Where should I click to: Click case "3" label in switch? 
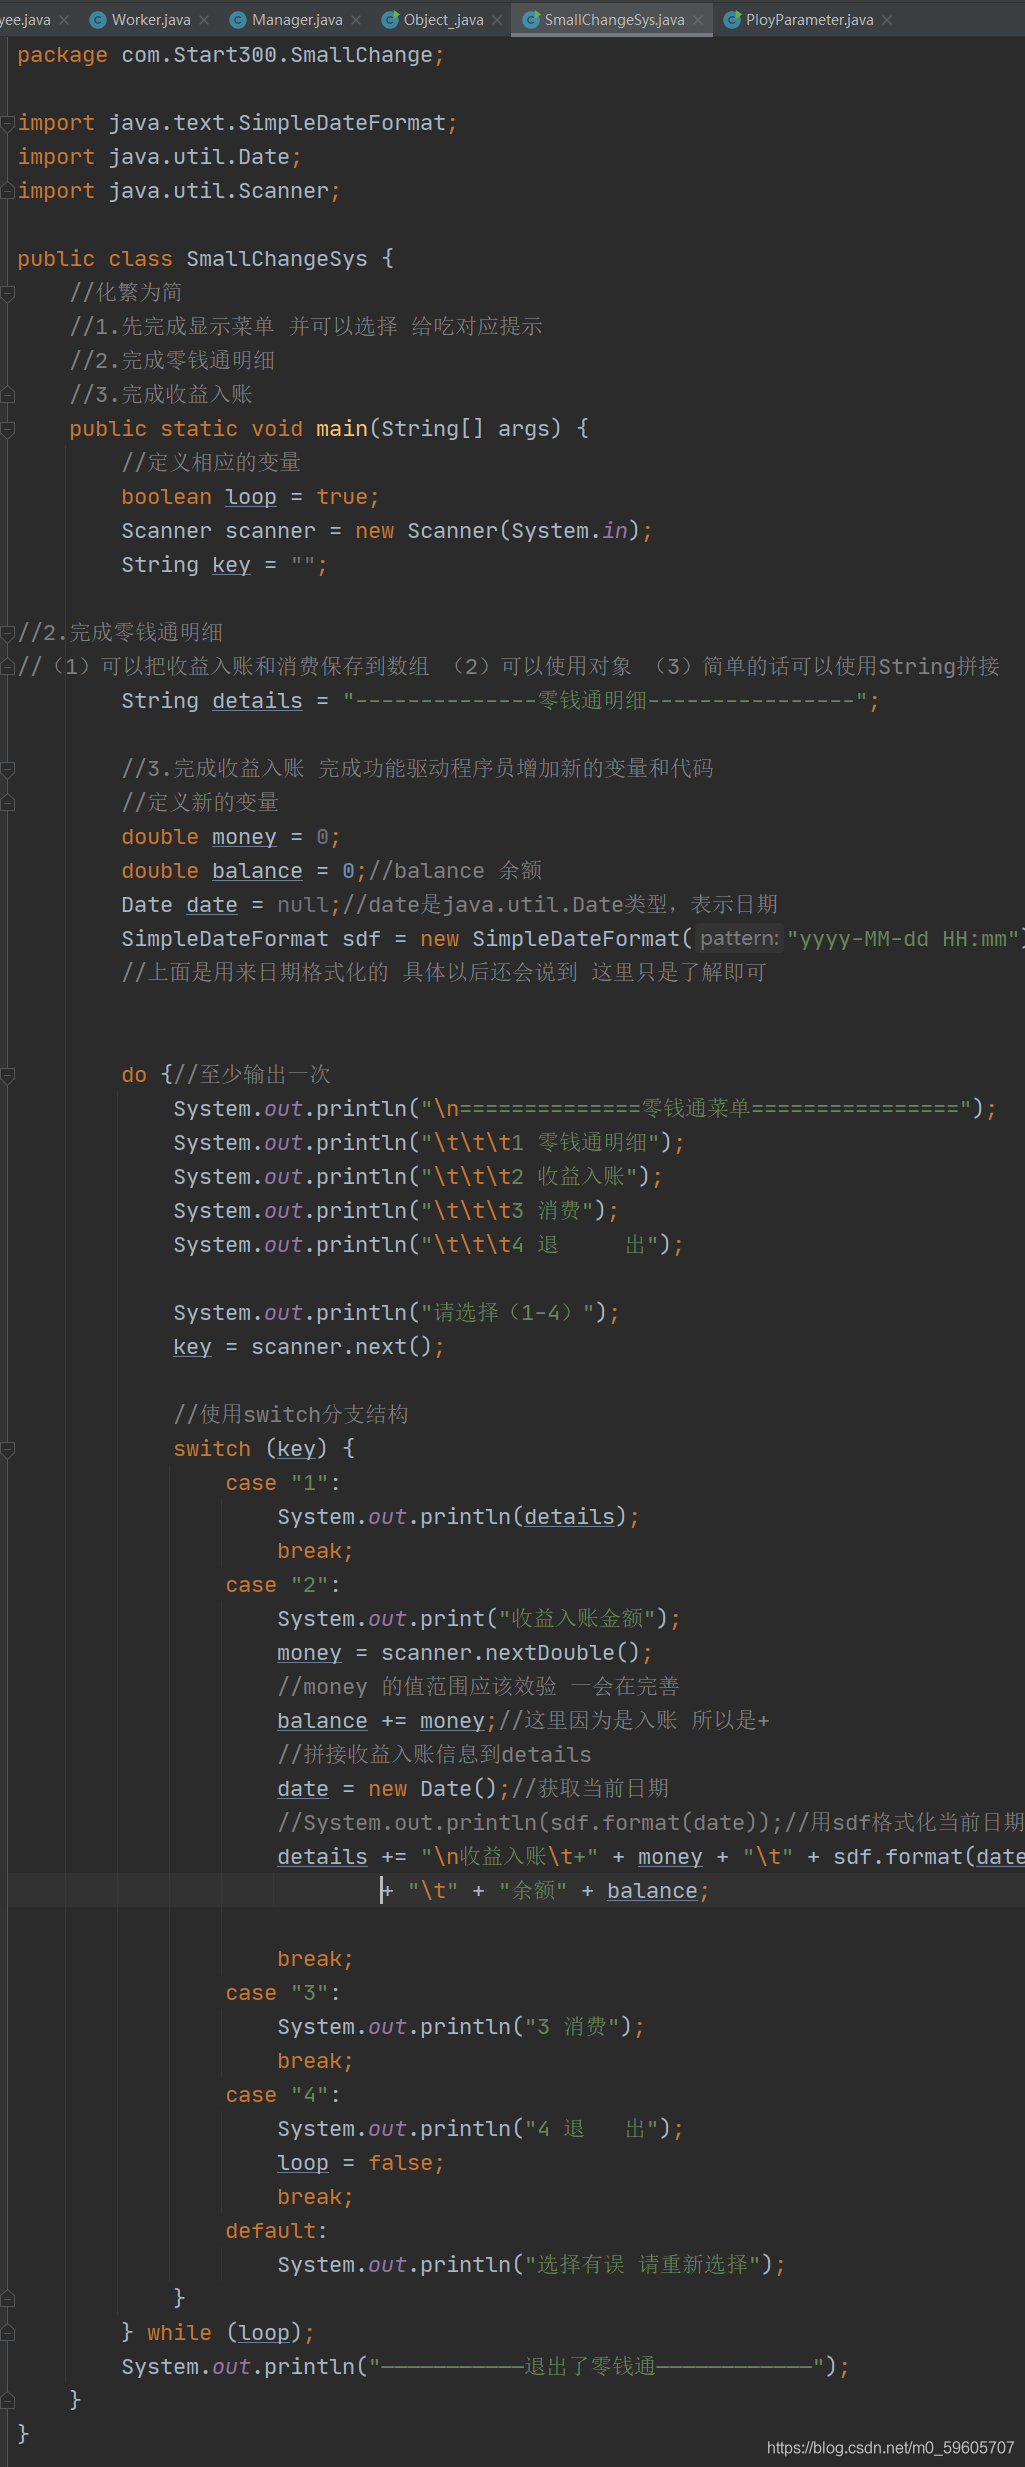[x=283, y=1993]
